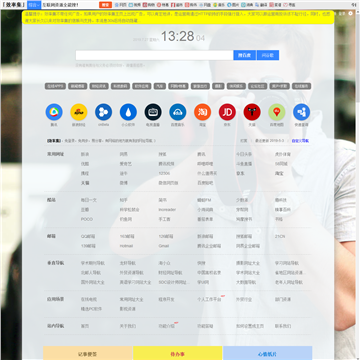Screen dimensions: 360x360
Task: Open the Baidu Music cloud icon
Action: [x=178, y=112]
